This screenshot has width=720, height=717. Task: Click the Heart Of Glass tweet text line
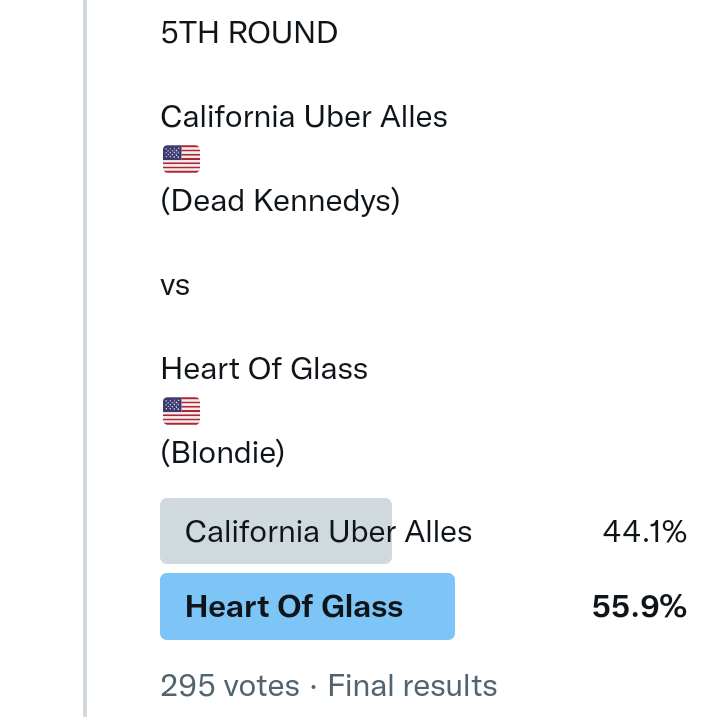coord(264,369)
